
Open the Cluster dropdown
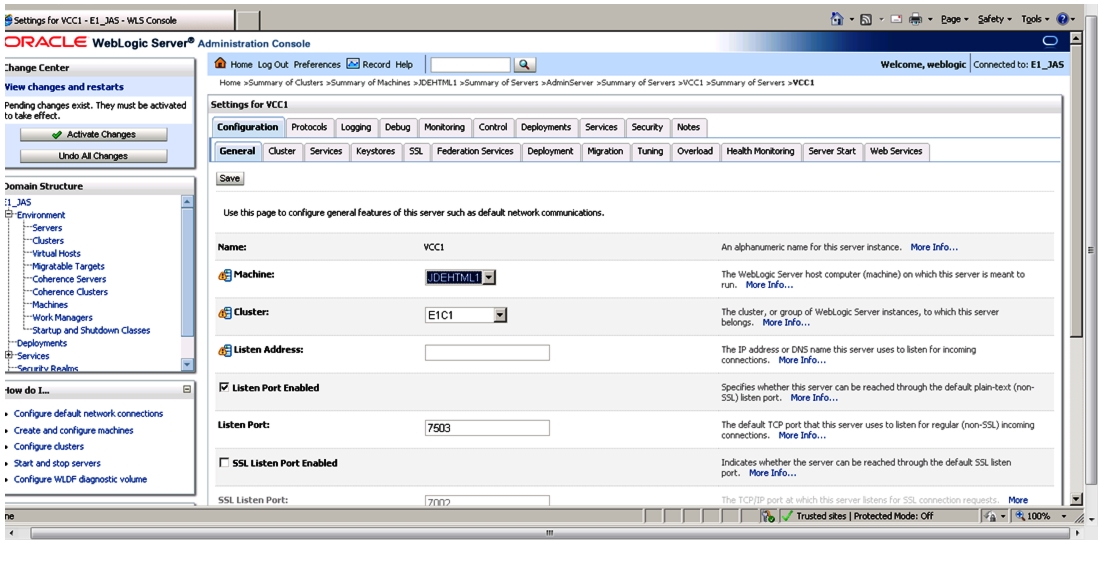(x=499, y=315)
